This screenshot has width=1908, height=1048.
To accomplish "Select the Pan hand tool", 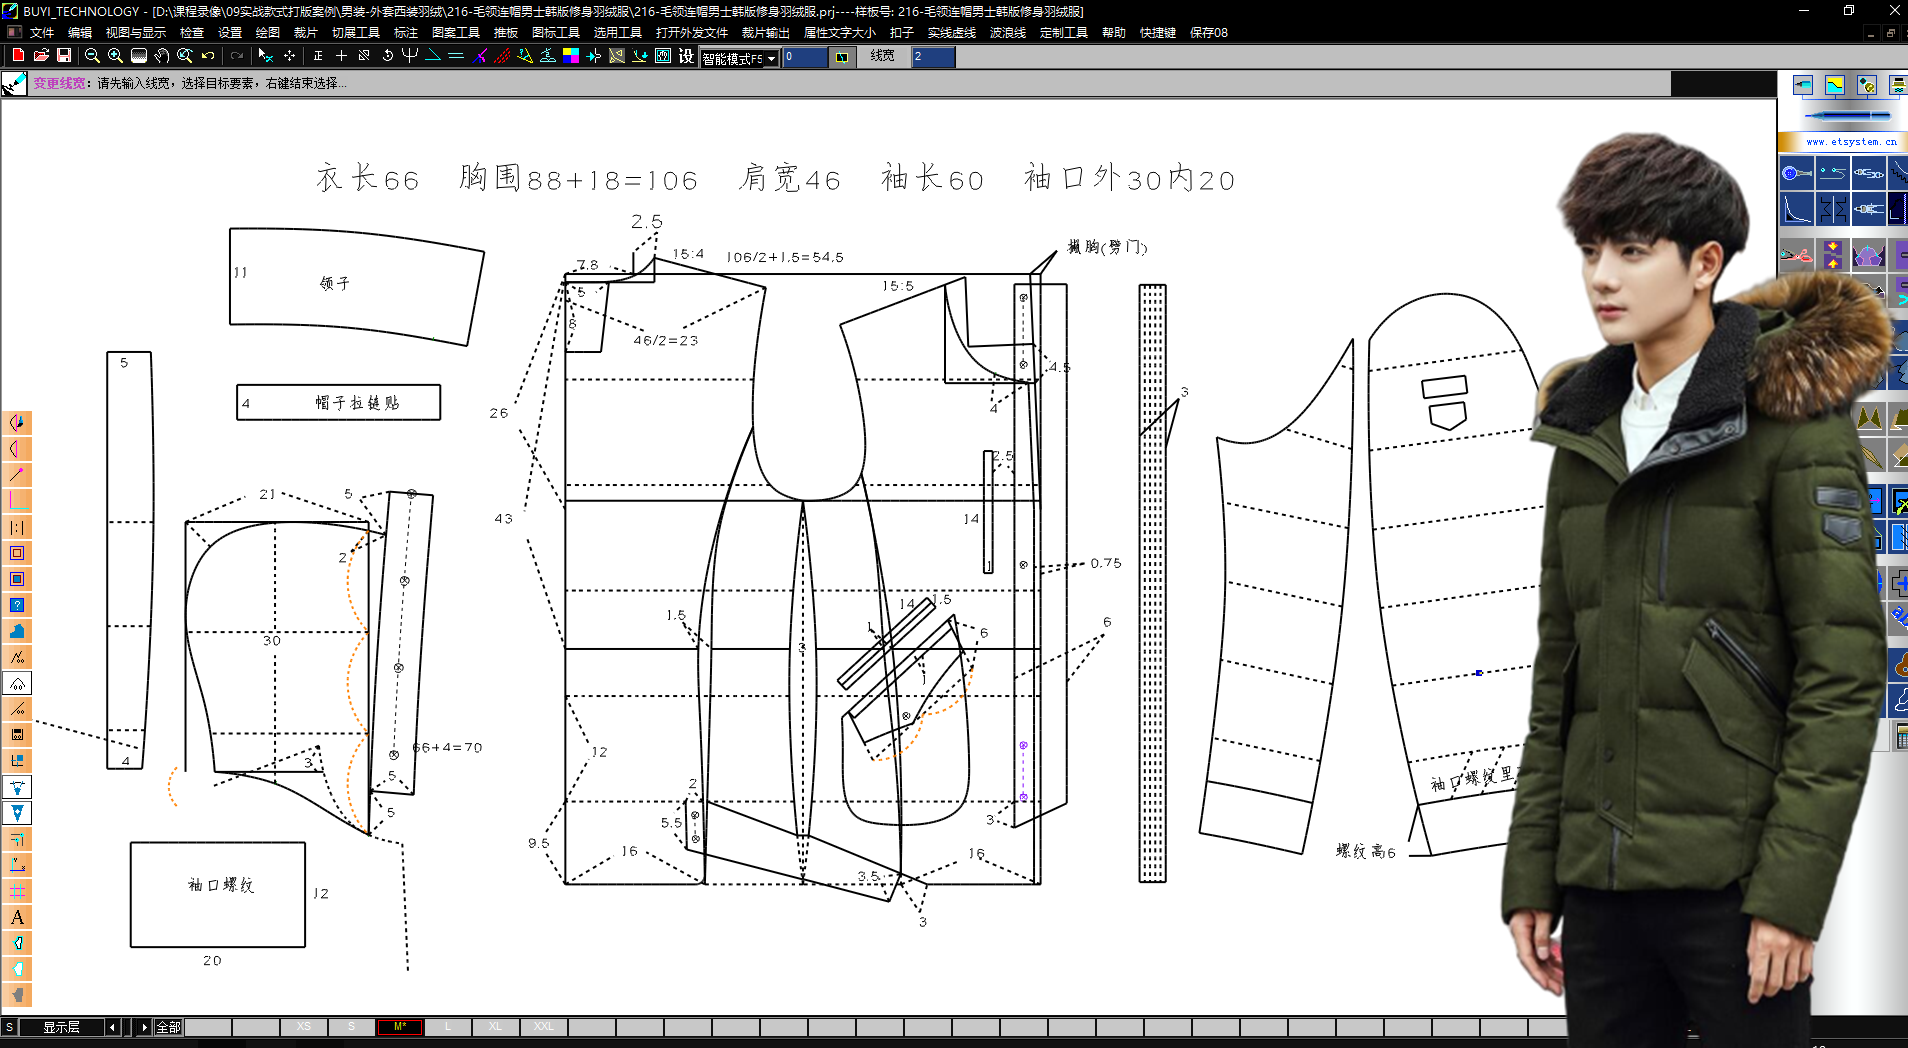I will pyautogui.click(x=161, y=56).
